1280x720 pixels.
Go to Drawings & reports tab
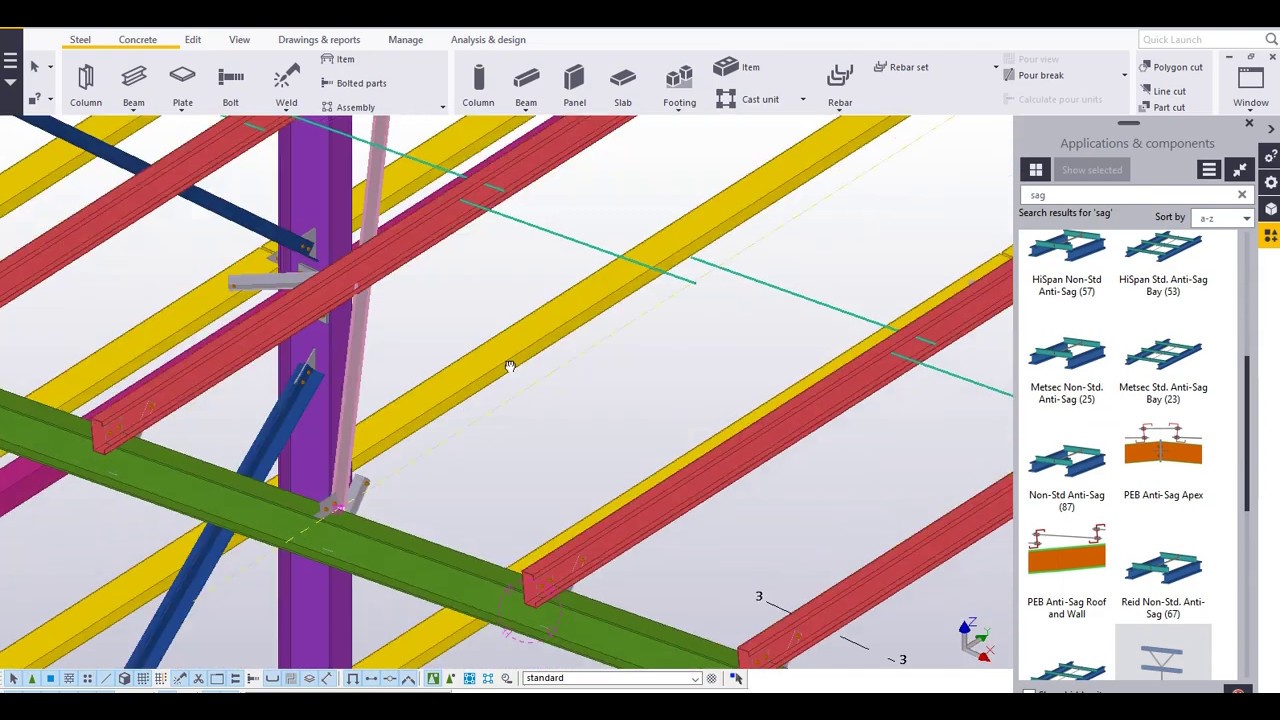pos(319,39)
